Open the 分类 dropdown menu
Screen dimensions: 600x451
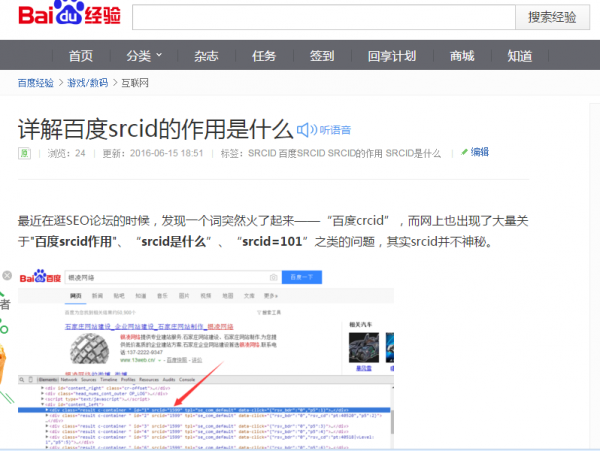click(144, 56)
